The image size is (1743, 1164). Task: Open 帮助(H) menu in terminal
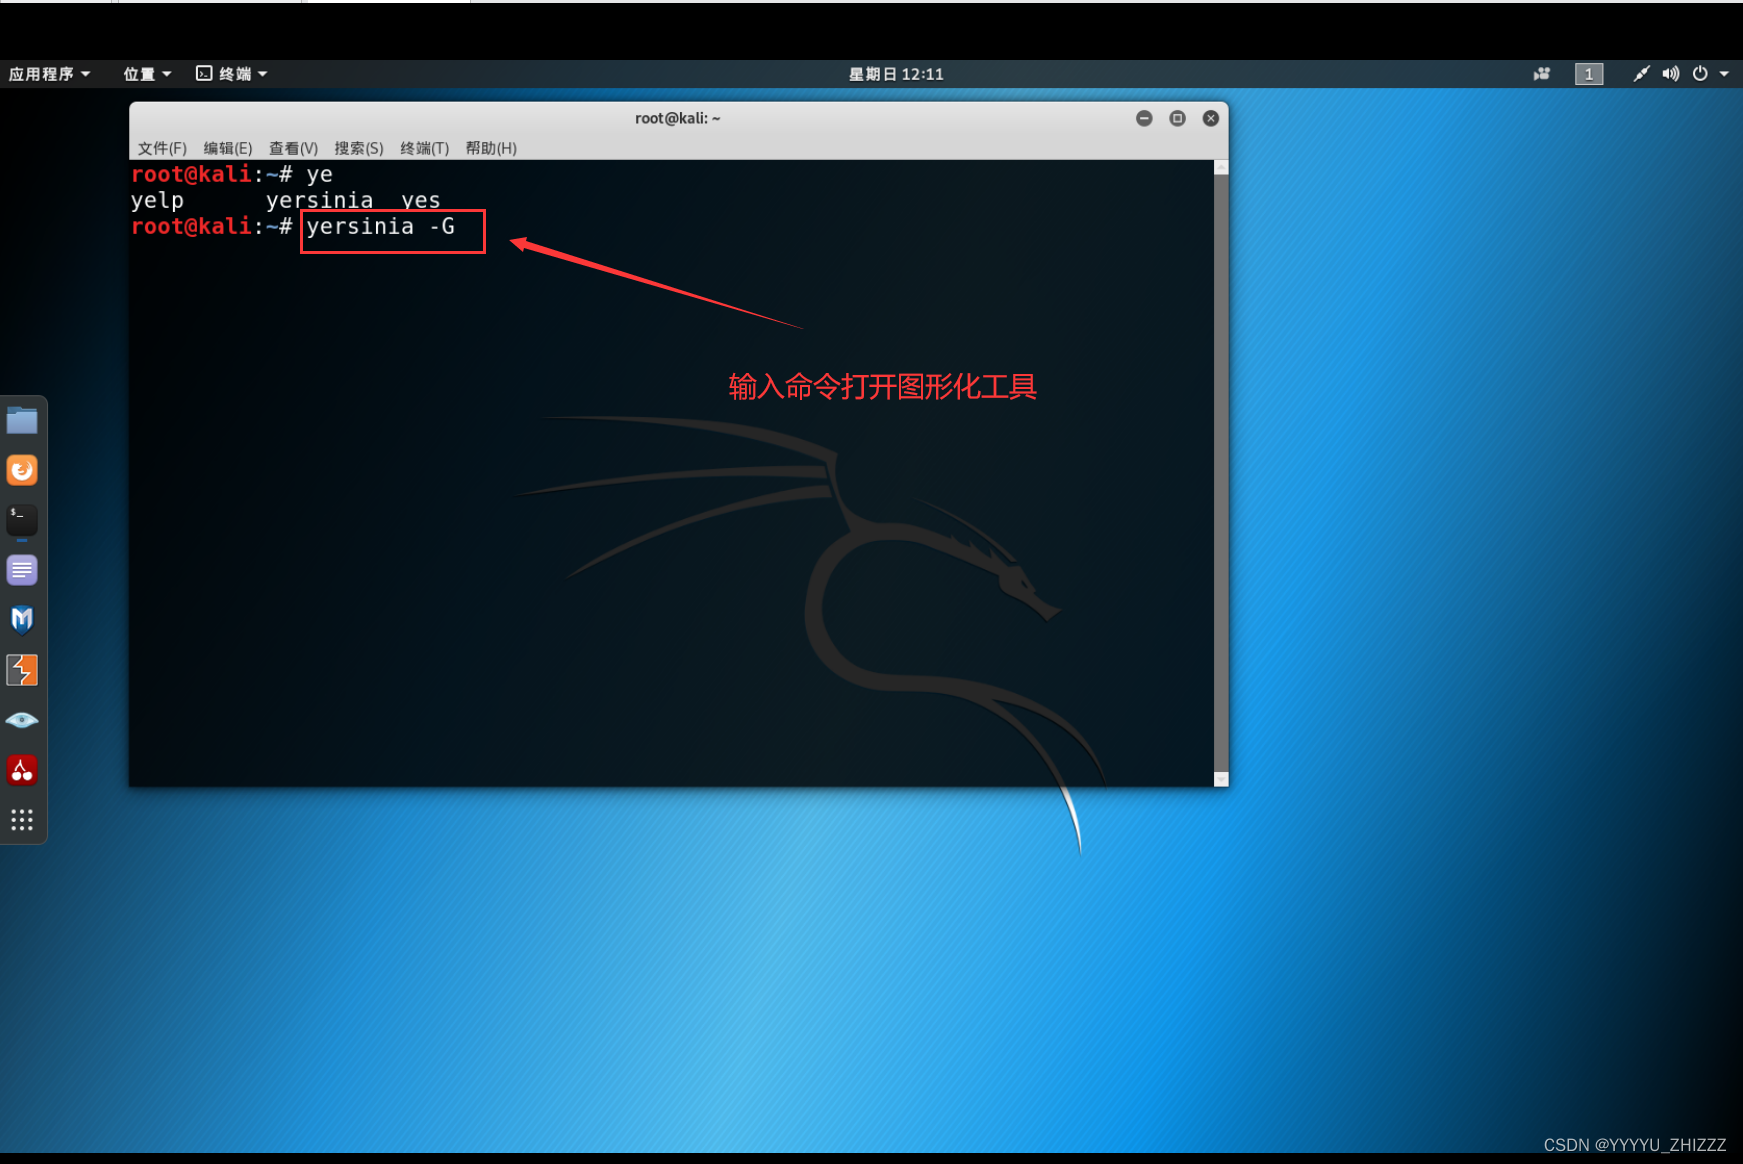tap(491, 148)
